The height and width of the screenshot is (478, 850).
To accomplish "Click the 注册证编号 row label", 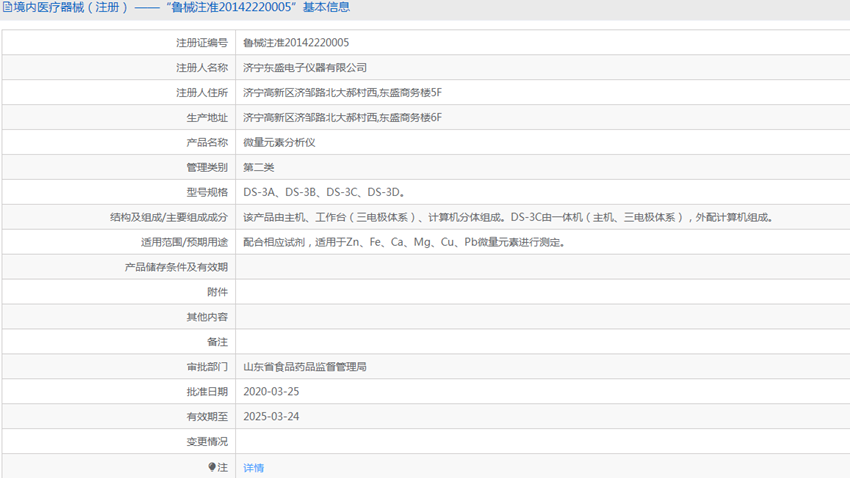I will tap(202, 43).
